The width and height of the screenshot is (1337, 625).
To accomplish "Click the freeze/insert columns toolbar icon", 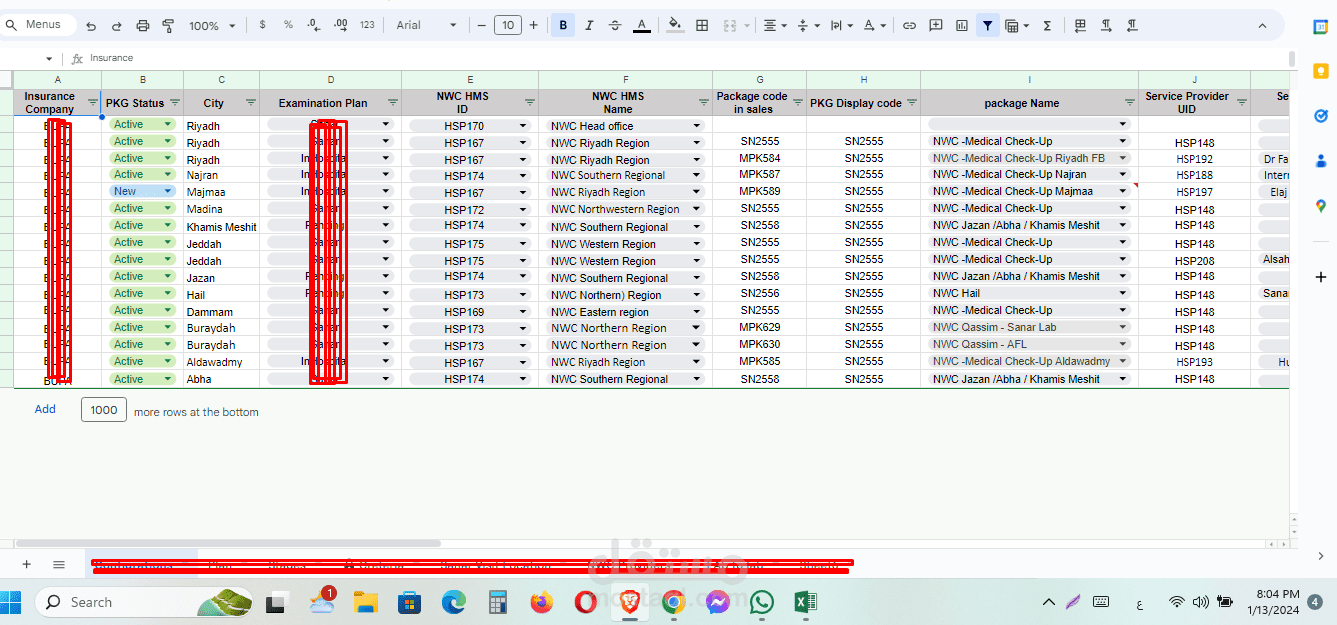I will tap(1081, 25).
